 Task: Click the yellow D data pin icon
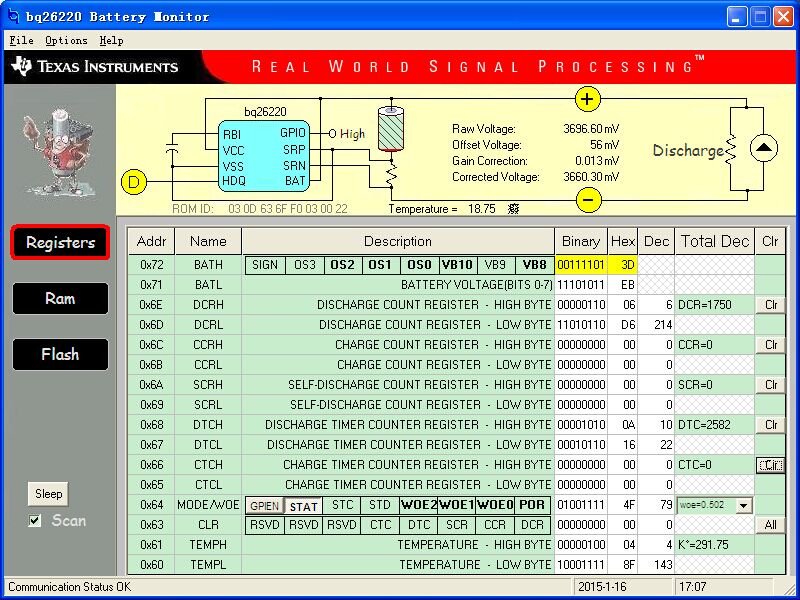point(134,182)
